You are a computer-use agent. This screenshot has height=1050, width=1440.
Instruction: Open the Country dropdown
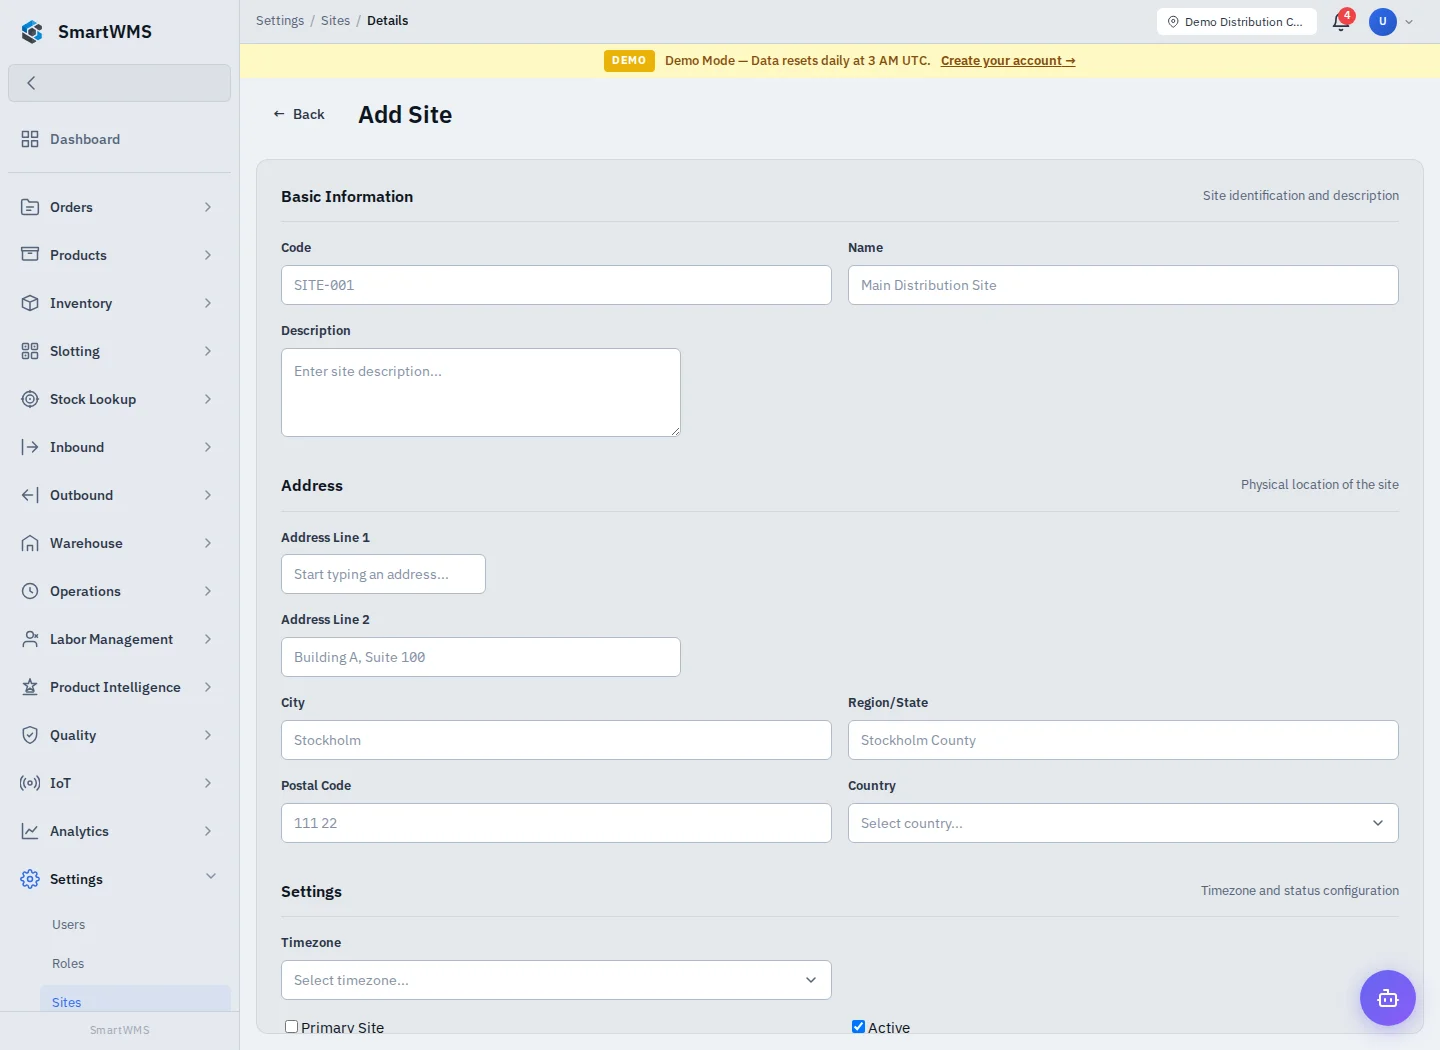[1123, 823]
